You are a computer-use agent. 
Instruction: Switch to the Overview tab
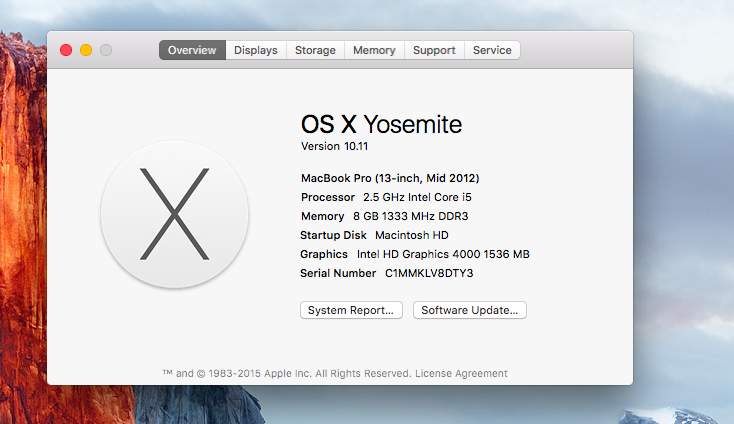(192, 50)
